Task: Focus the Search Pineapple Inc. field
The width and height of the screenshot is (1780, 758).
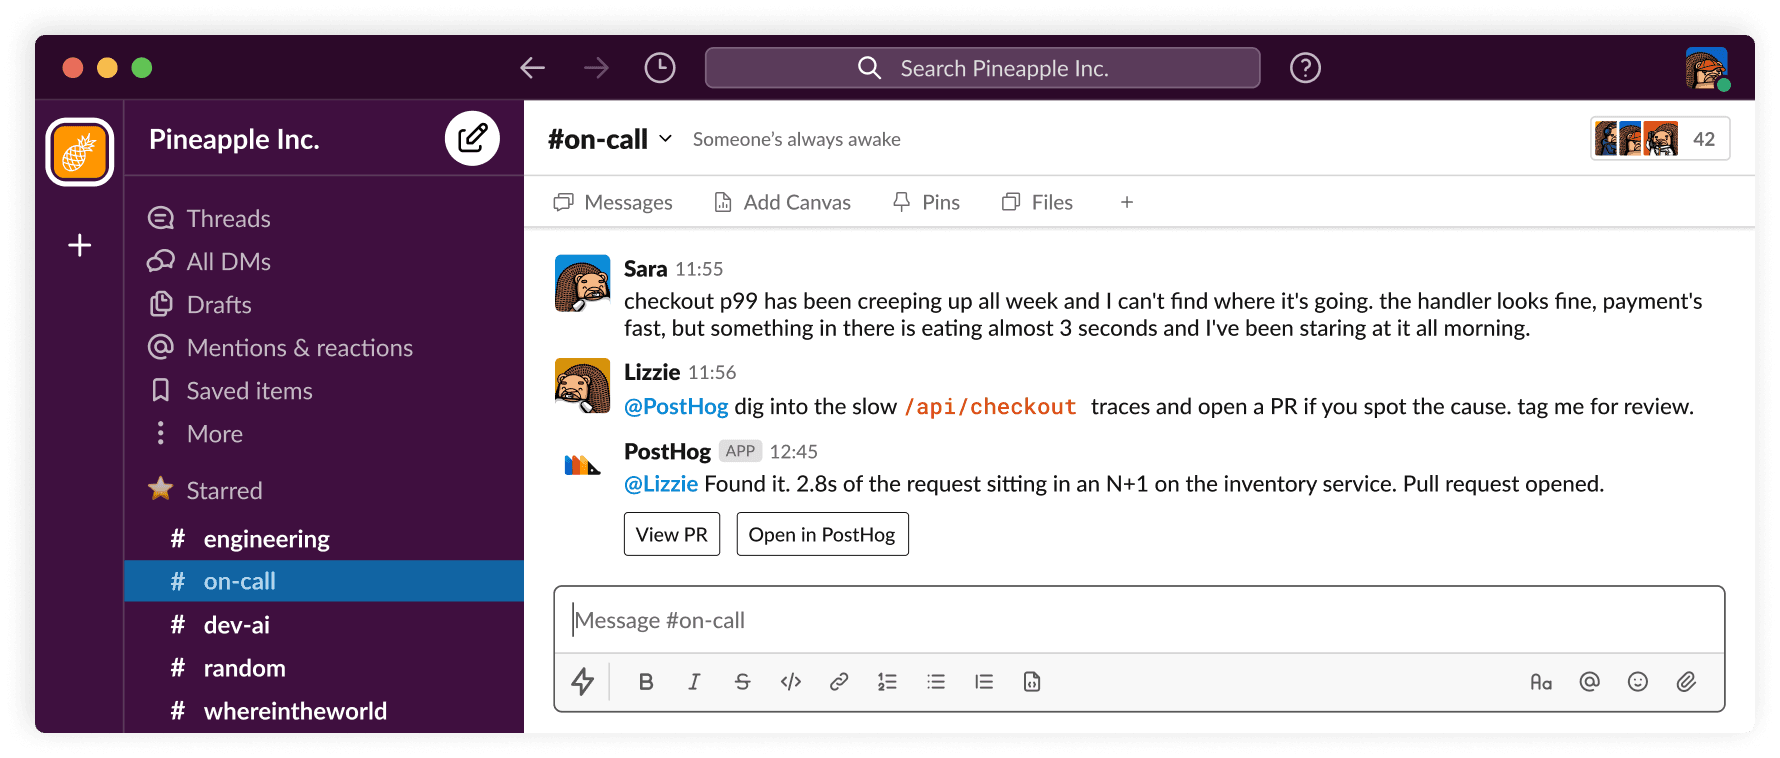Action: click(982, 68)
